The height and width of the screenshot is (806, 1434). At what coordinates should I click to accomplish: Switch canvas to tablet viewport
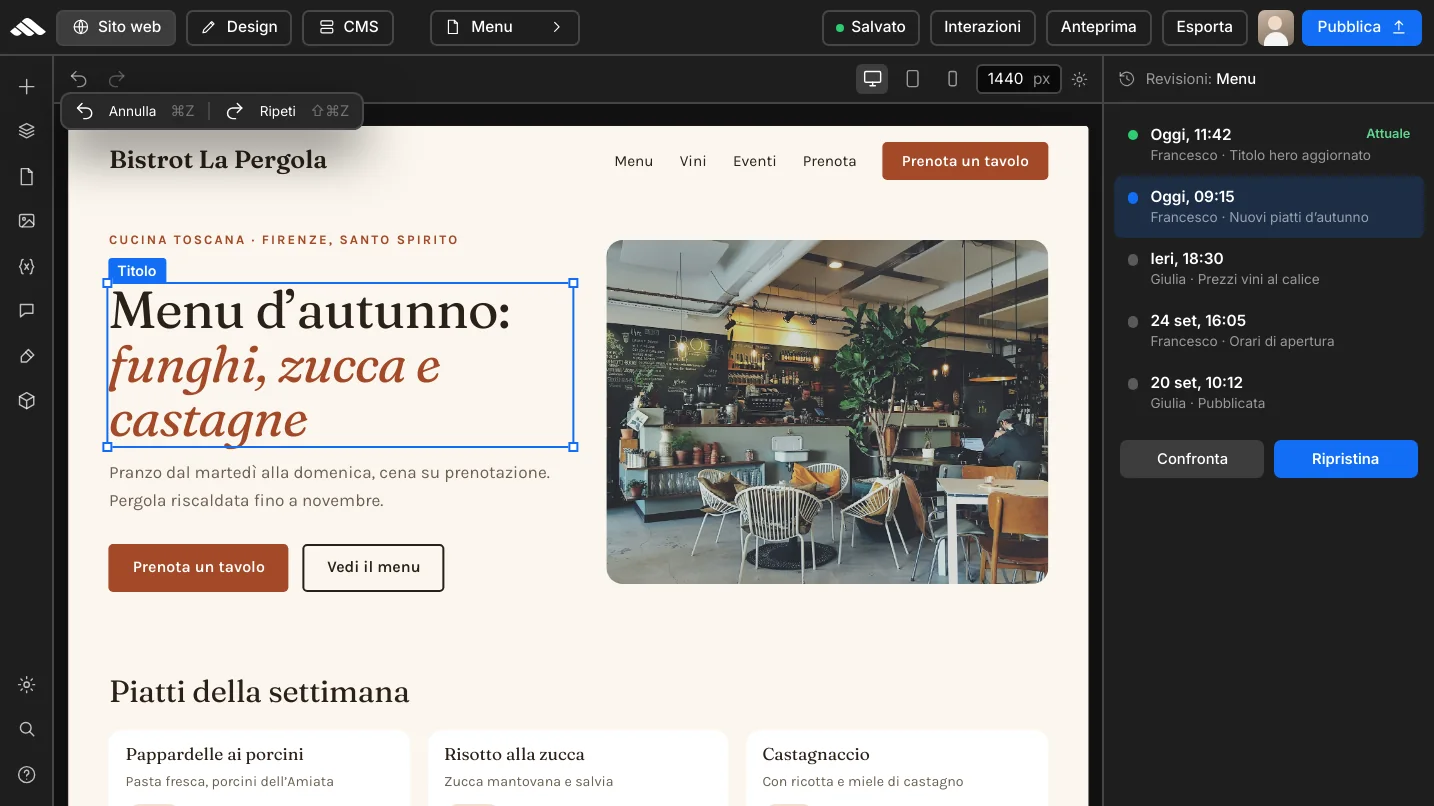[912, 79]
